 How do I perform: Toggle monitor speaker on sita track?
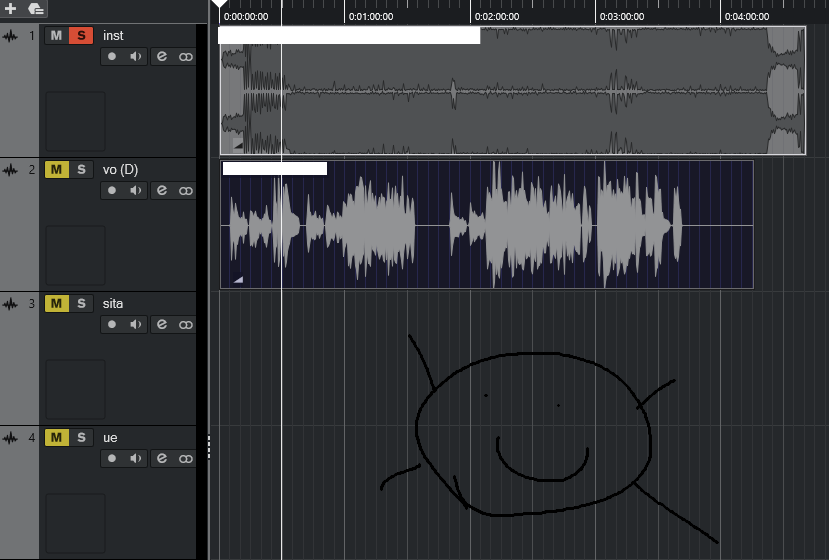pyautogui.click(x=136, y=324)
